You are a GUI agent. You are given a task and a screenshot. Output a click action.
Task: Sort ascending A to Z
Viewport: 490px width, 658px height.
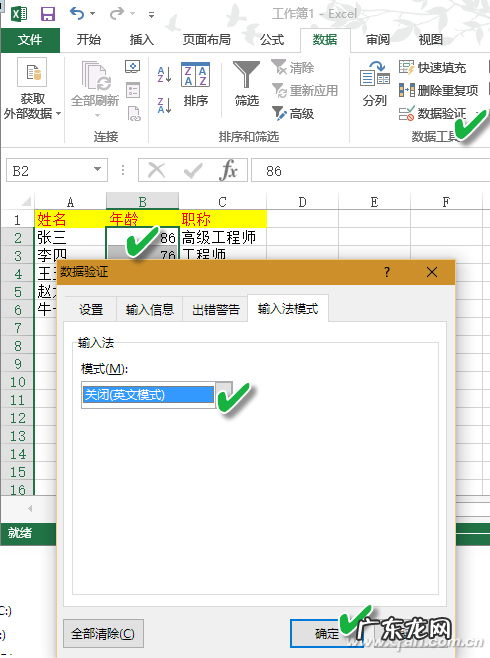[x=164, y=75]
